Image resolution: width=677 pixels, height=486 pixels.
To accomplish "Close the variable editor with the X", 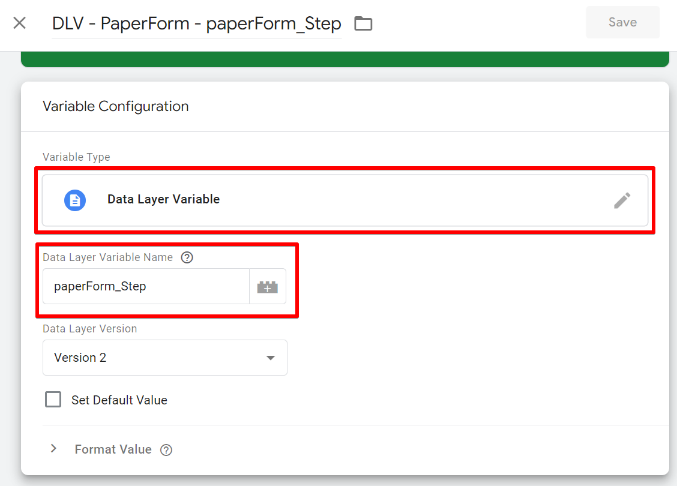I will click(20, 22).
